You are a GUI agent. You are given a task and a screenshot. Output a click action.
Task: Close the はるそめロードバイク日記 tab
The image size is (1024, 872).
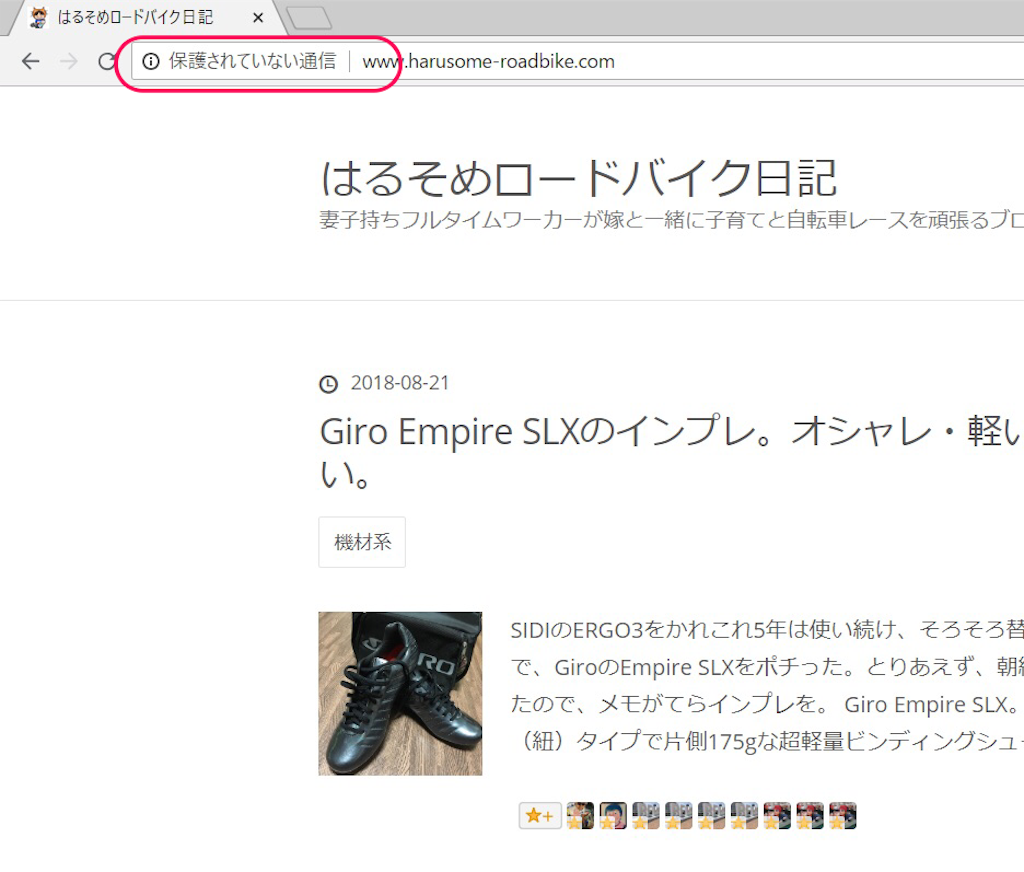(x=258, y=18)
